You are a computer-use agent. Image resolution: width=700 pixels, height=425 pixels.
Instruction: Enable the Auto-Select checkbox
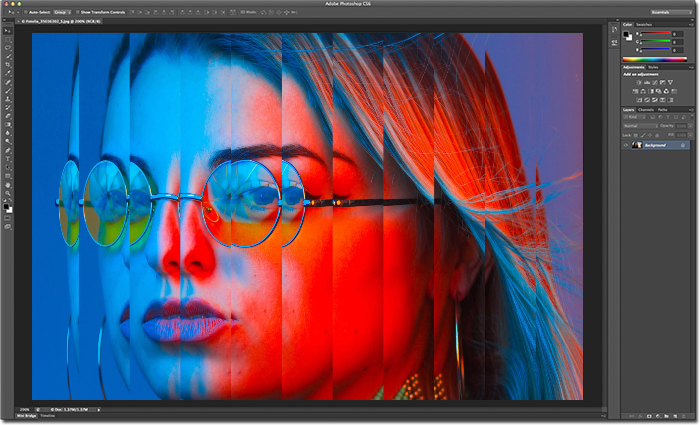point(26,12)
